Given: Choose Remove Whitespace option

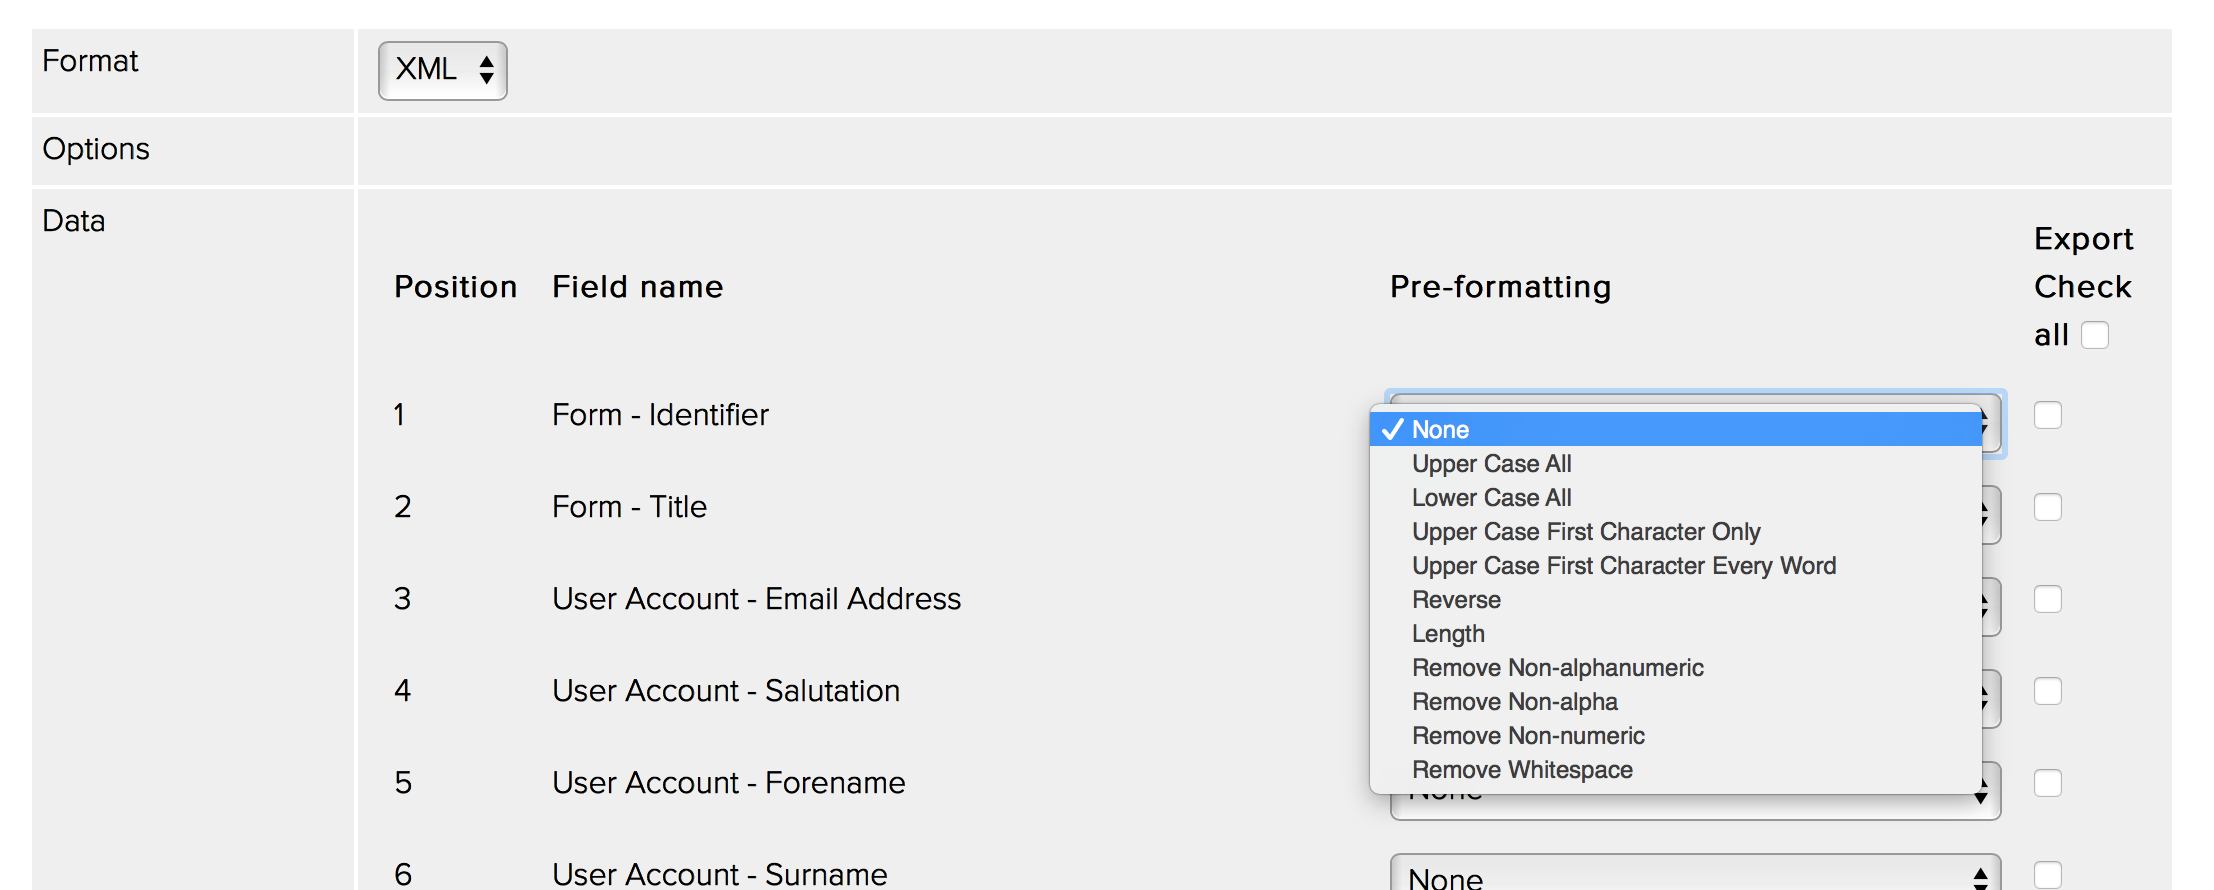Looking at the screenshot, I should [x=1521, y=770].
